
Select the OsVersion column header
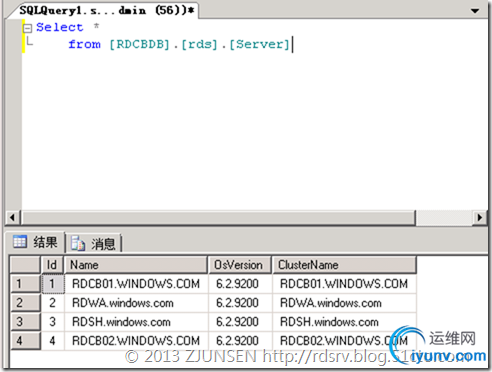(240, 265)
